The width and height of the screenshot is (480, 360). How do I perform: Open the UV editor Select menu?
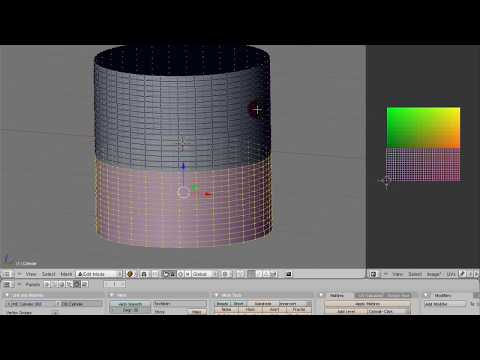pyautogui.click(x=415, y=274)
